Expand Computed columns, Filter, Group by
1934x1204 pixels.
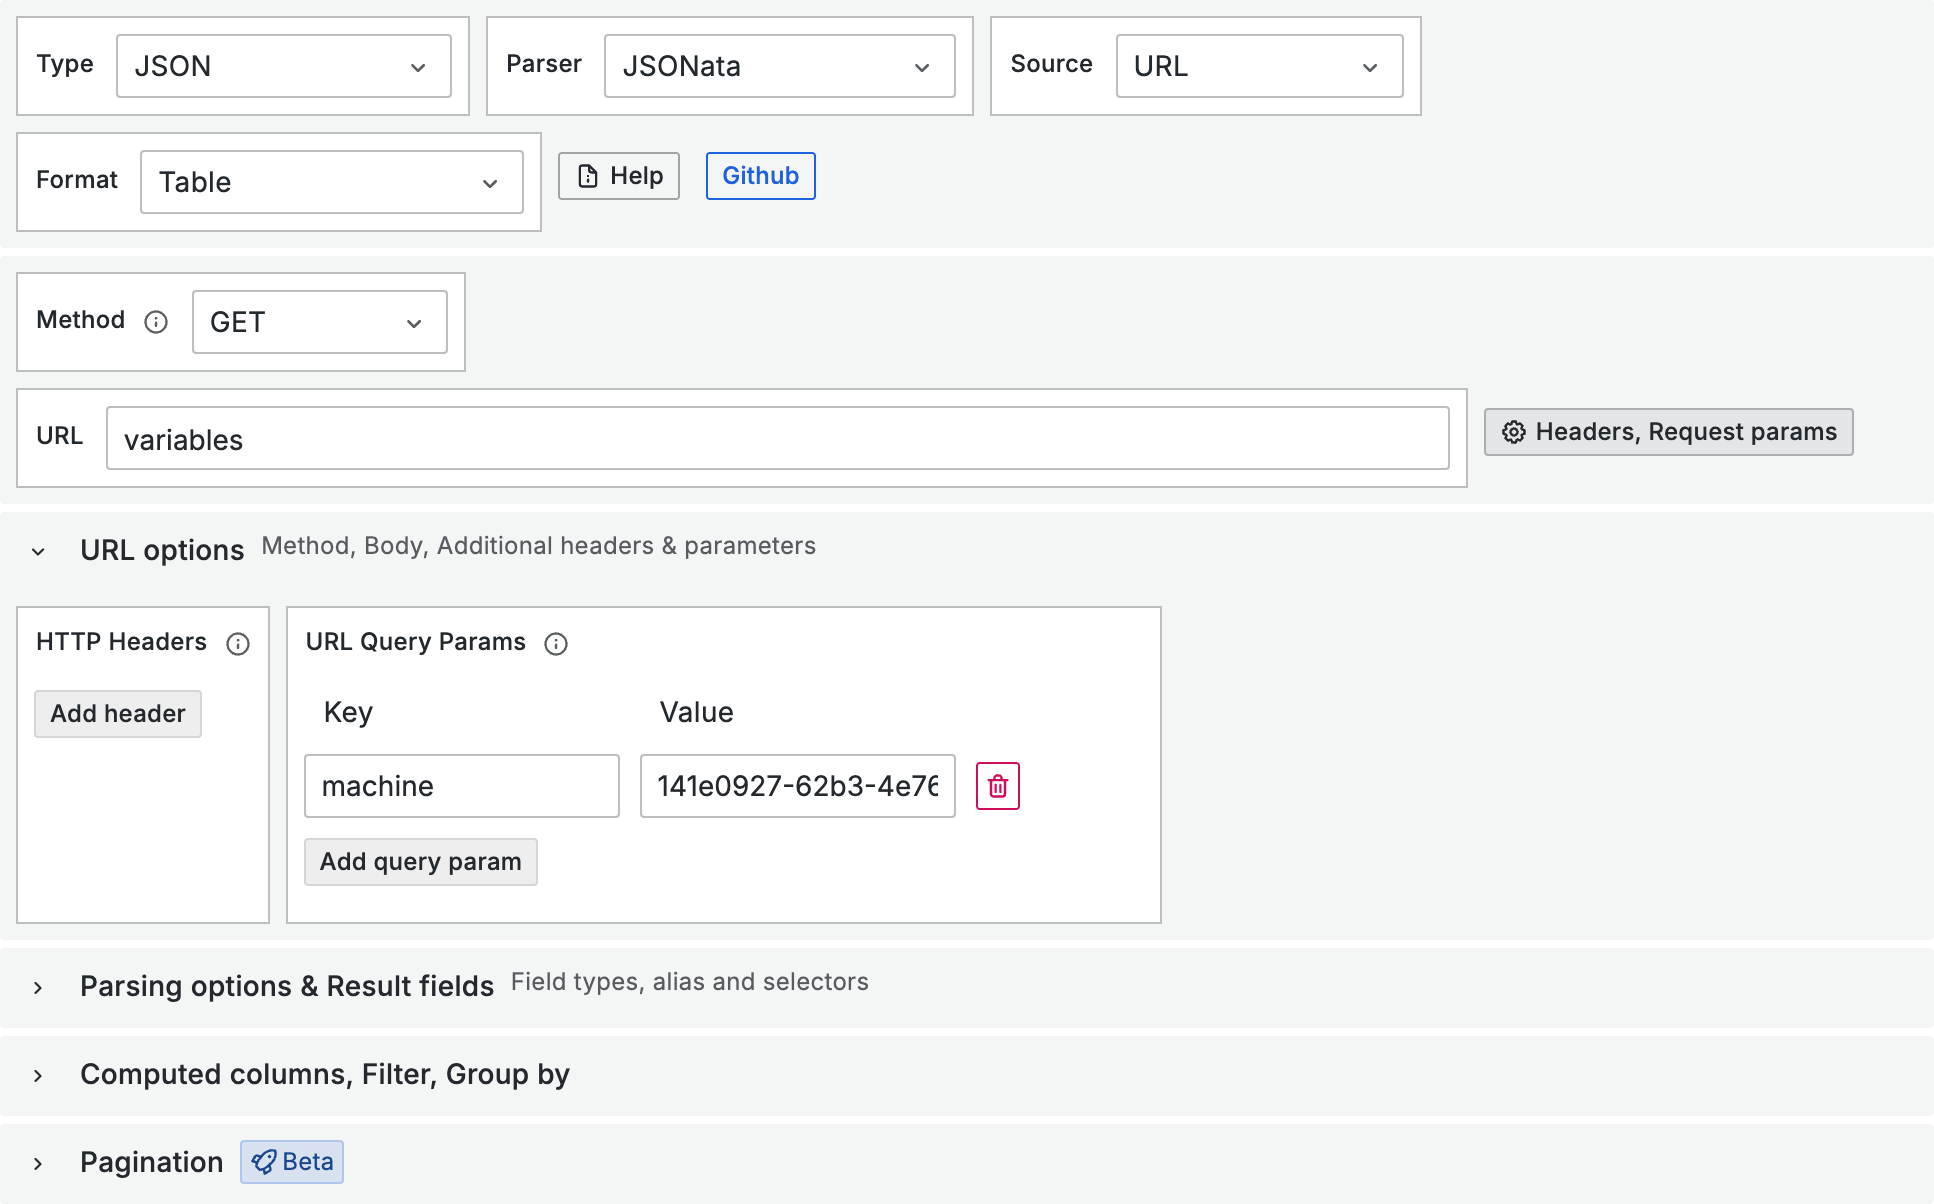click(x=38, y=1075)
